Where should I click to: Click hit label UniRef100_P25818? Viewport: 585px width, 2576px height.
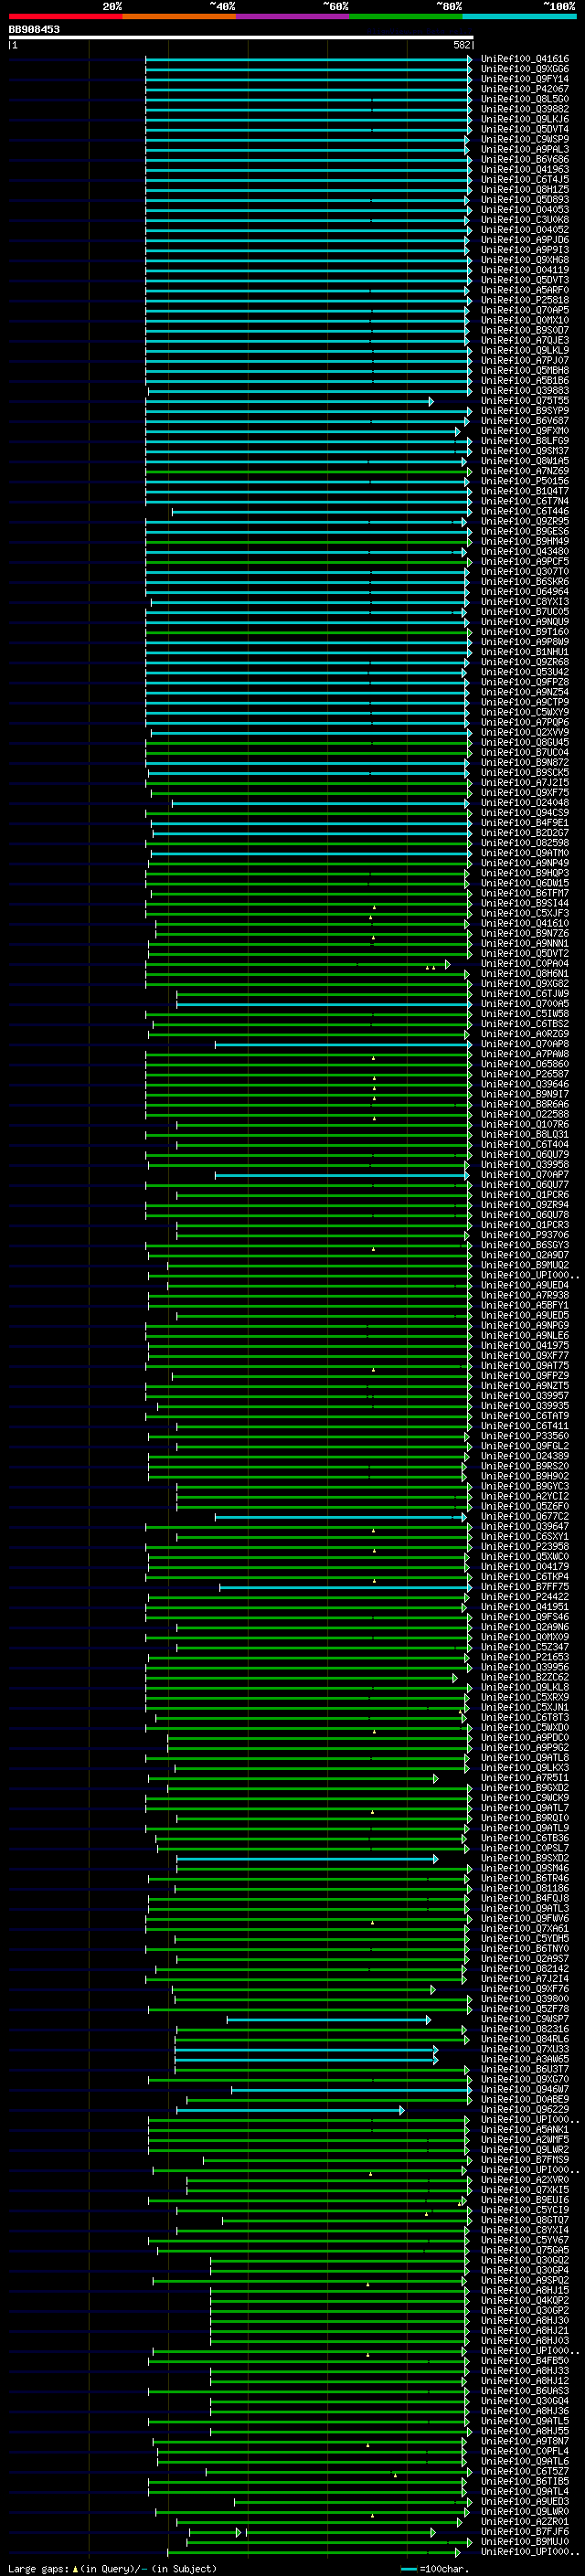click(x=525, y=300)
